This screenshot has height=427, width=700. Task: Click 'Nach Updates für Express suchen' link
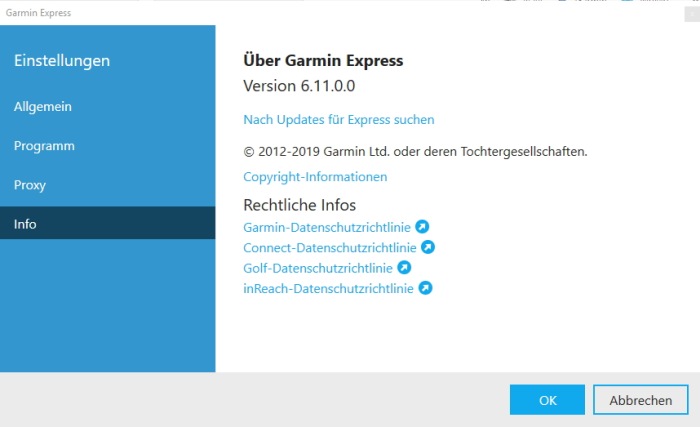(339, 120)
